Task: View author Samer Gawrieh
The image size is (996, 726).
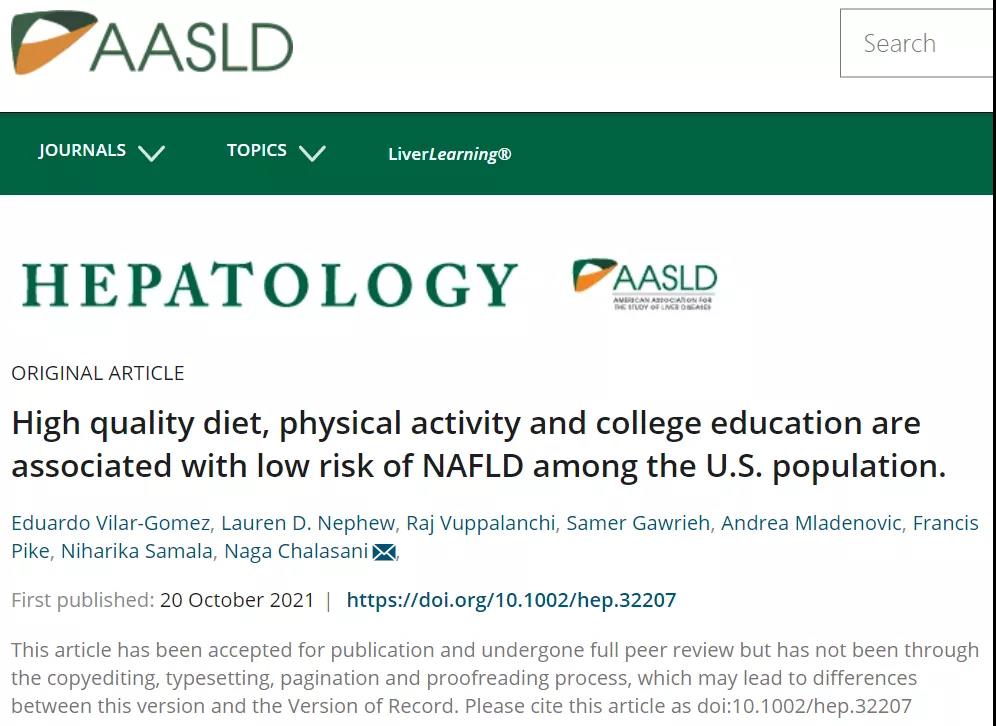Action: tap(638, 523)
